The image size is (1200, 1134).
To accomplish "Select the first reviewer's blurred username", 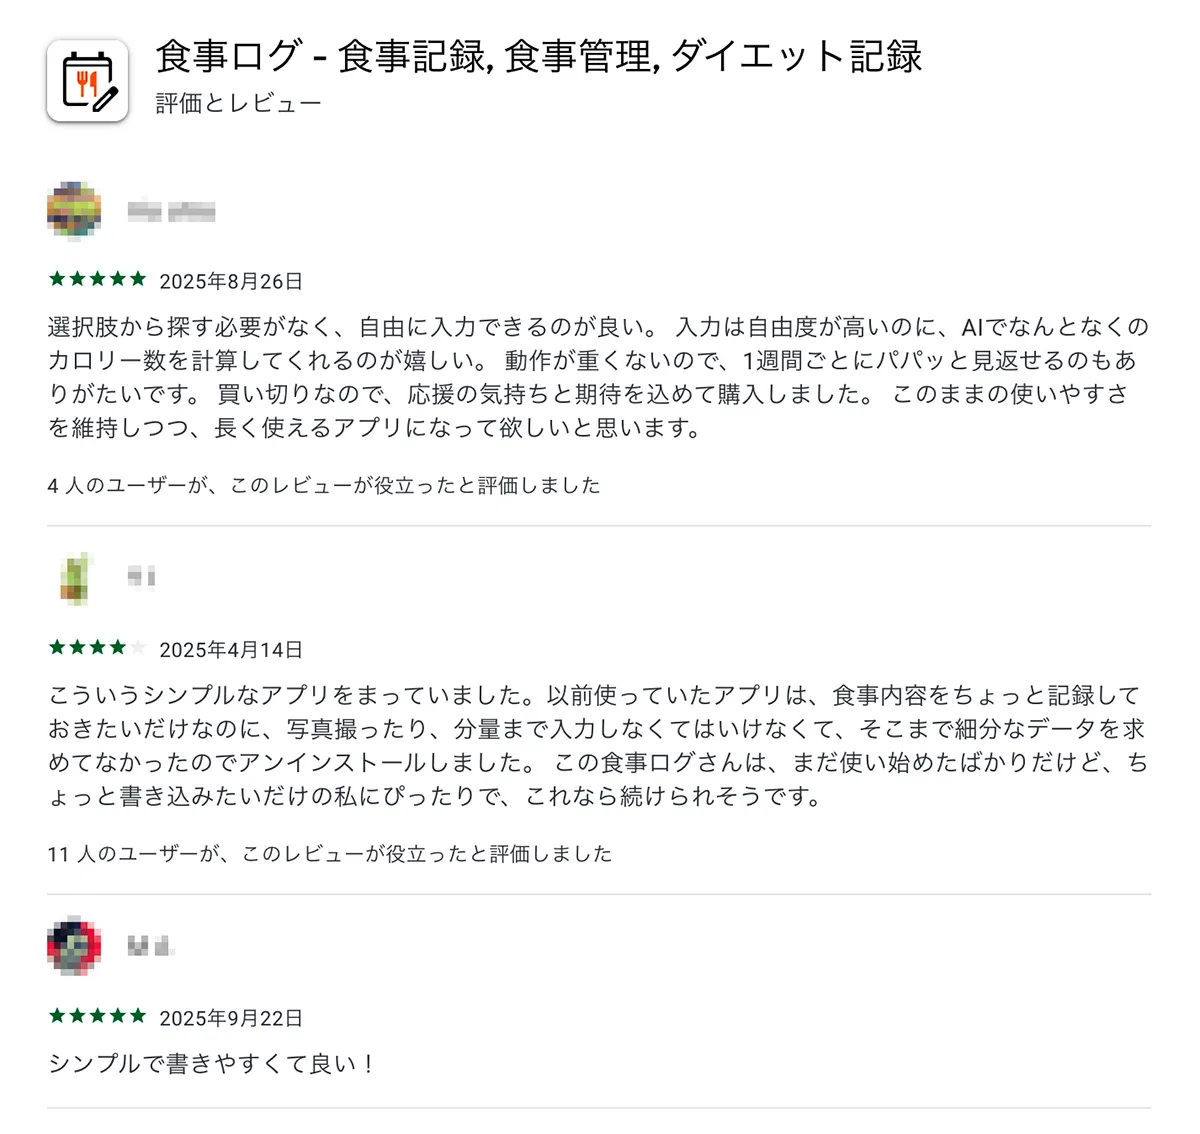I will pos(174,210).
